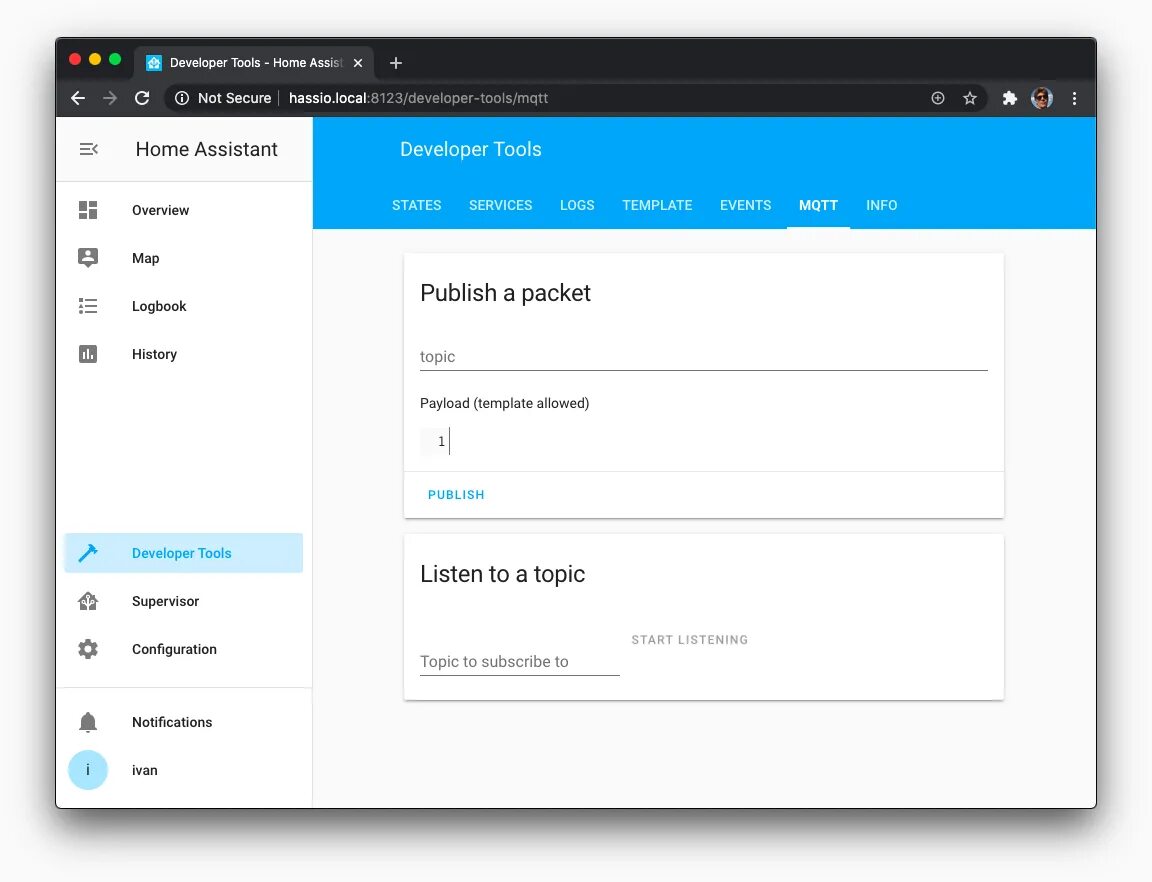Click the Notifications bell icon
The height and width of the screenshot is (882, 1152).
pos(88,723)
